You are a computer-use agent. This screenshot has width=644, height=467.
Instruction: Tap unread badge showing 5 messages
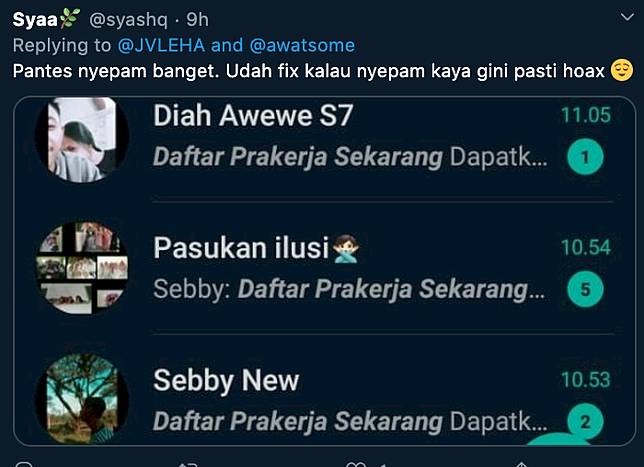click(x=585, y=289)
